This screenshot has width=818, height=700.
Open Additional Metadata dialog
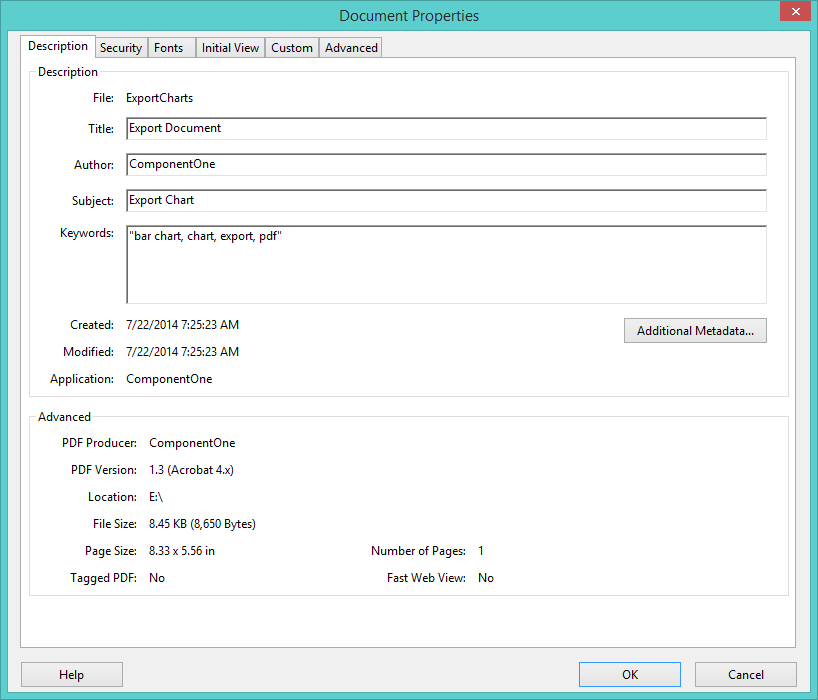pos(695,330)
